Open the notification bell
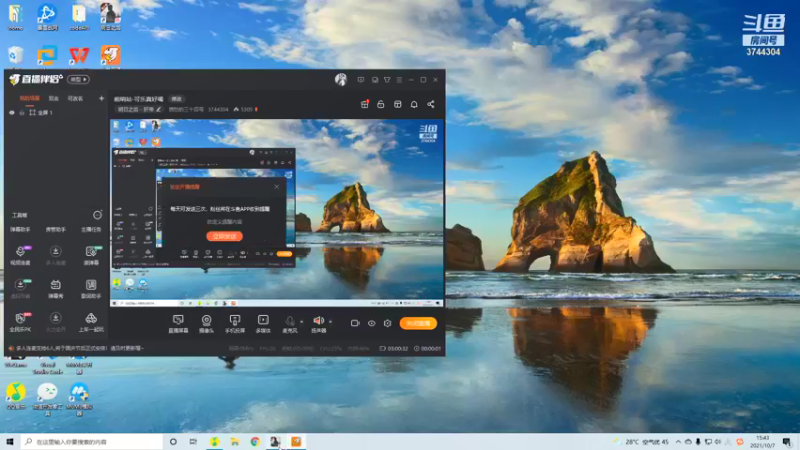 (x=414, y=104)
